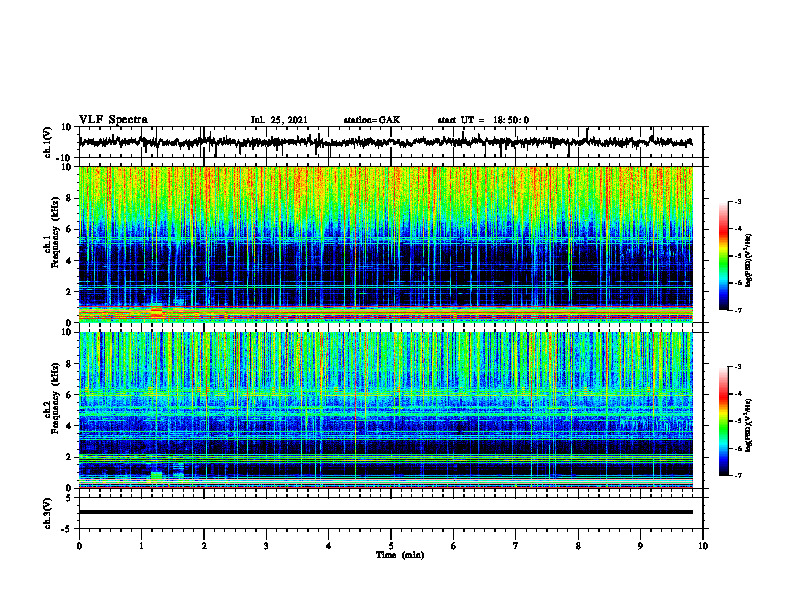Click the "3" tick label on the time axis
The height and width of the screenshot is (612, 792).
266,546
